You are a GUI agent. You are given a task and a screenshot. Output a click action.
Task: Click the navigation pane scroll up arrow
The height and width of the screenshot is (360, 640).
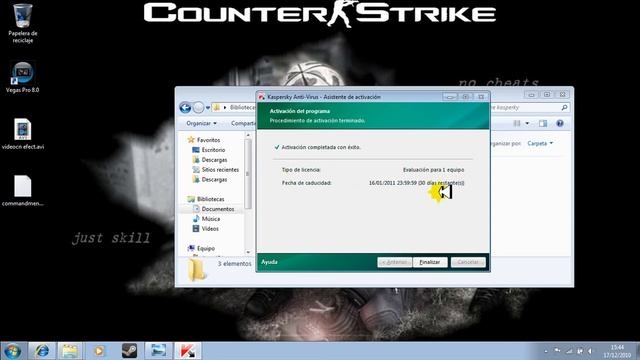(x=248, y=135)
